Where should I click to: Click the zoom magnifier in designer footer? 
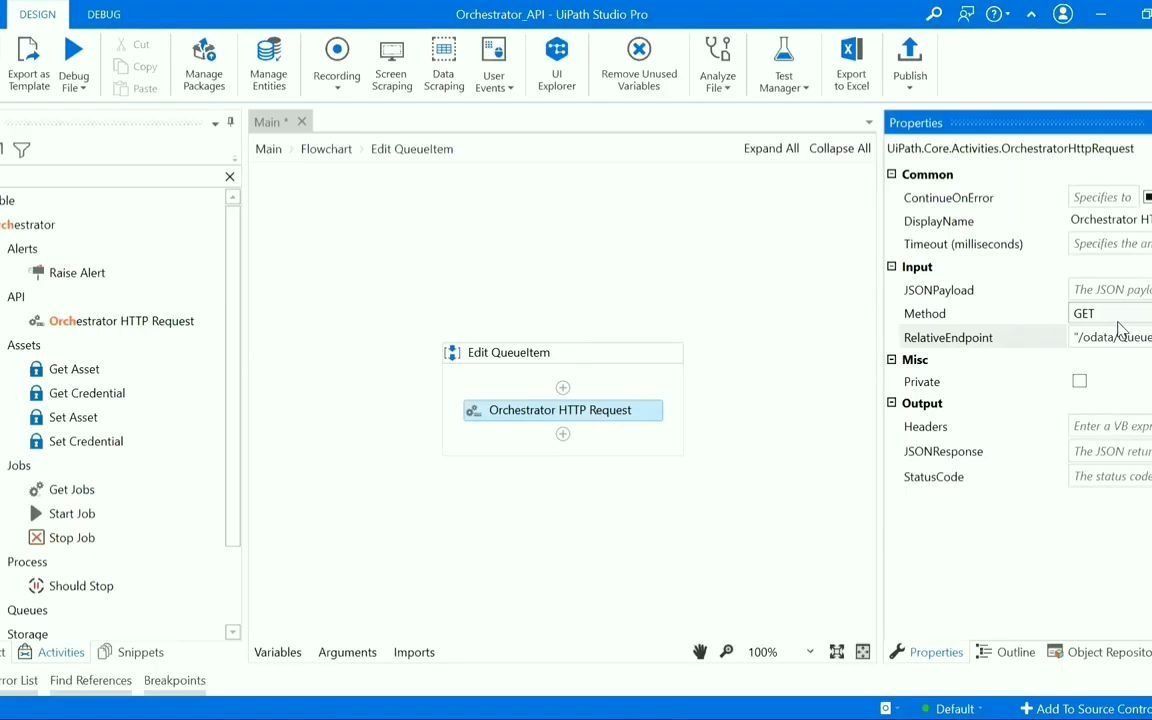(727, 652)
